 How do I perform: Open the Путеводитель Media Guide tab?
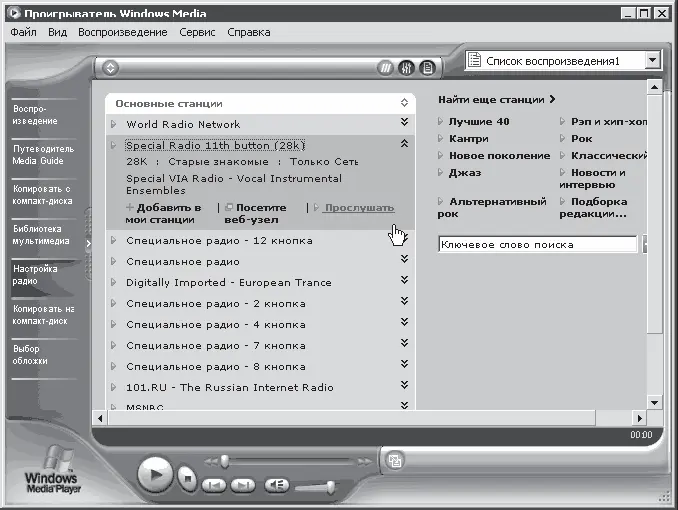(x=43, y=155)
